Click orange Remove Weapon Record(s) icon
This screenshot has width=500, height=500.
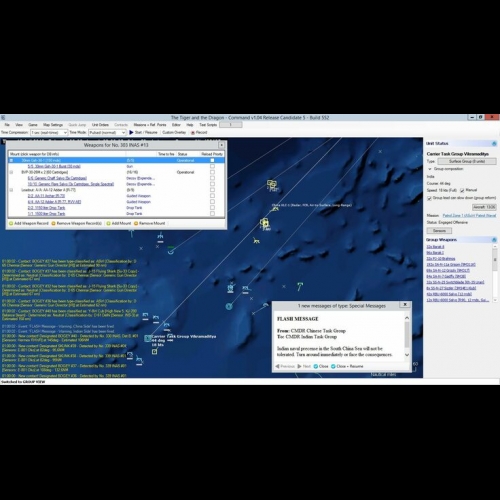click(x=53, y=223)
